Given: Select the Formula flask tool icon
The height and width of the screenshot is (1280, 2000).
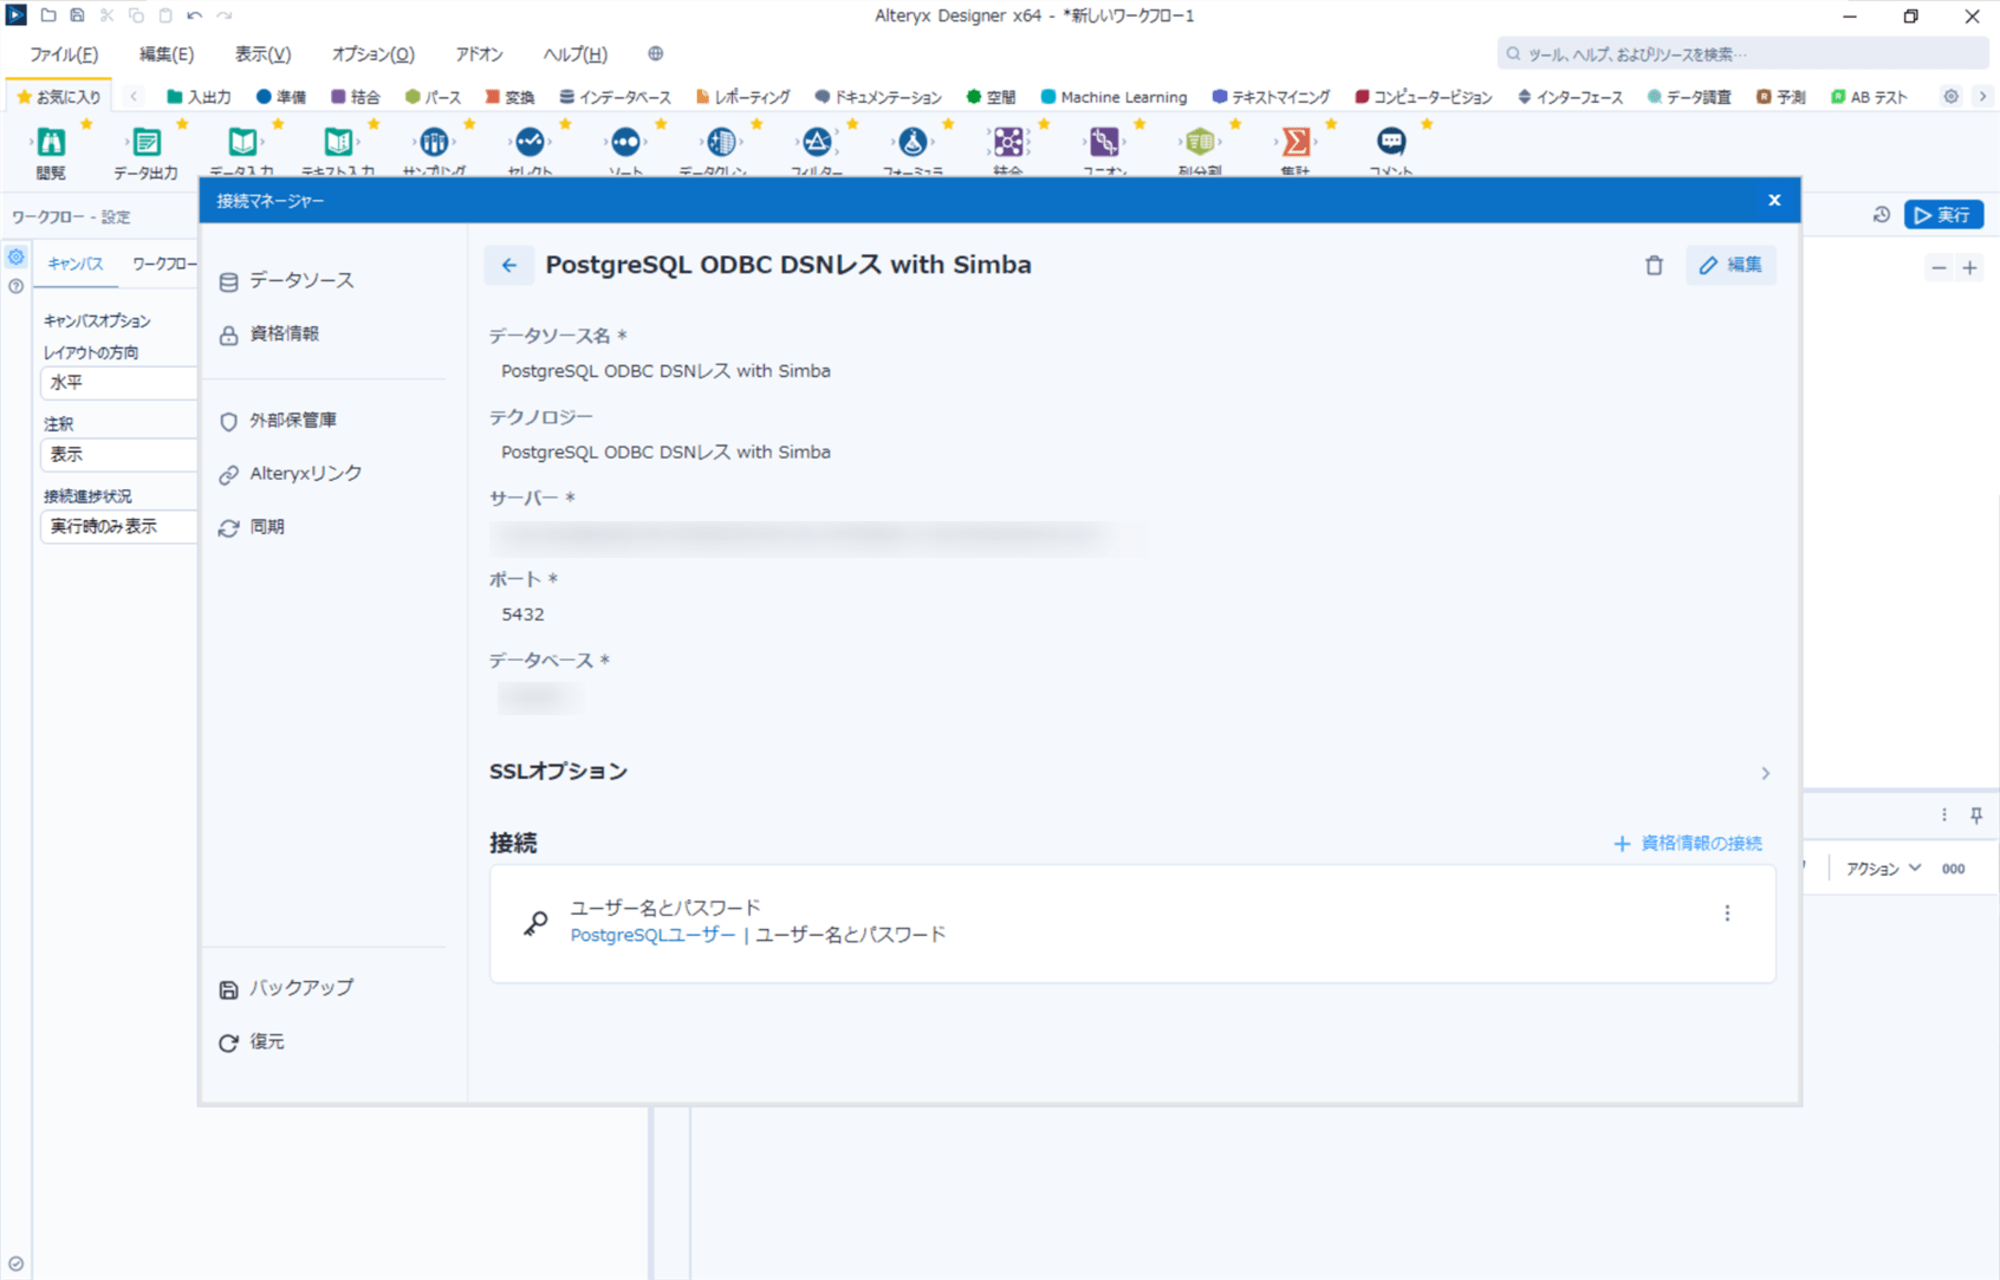Looking at the screenshot, I should [x=913, y=142].
